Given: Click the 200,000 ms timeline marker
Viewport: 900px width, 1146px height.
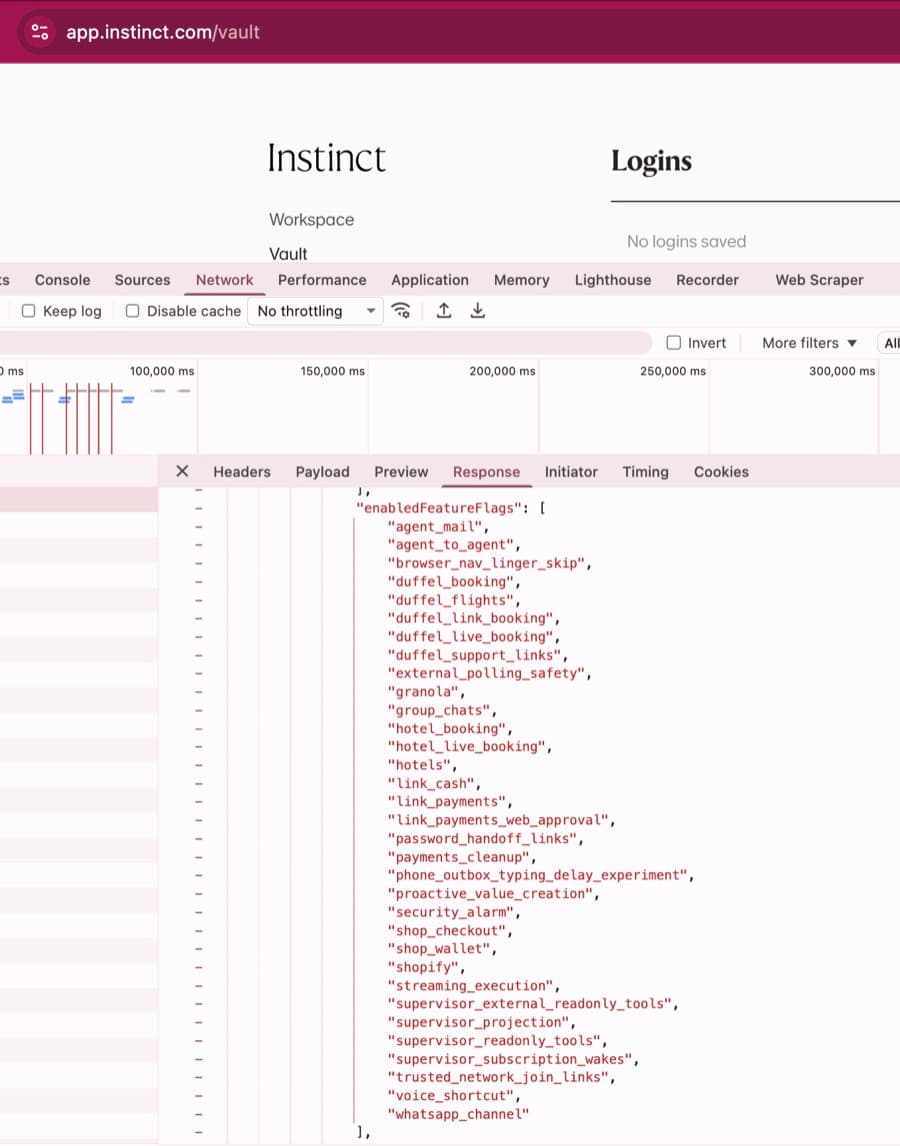Looking at the screenshot, I should [x=502, y=371].
